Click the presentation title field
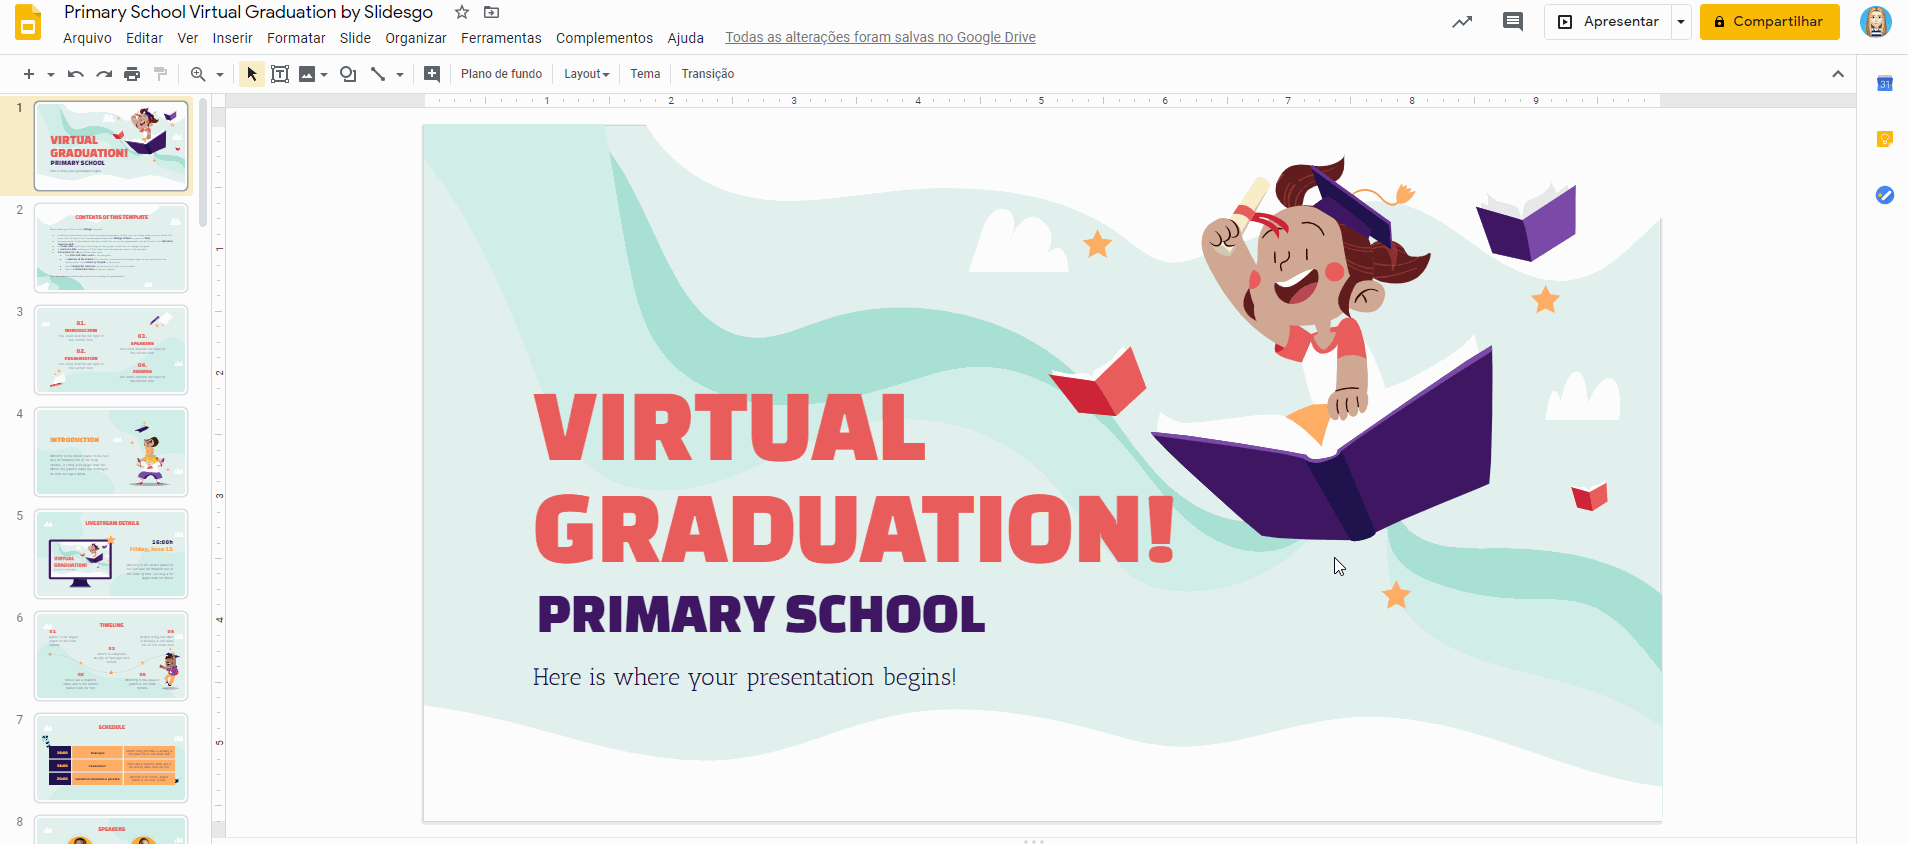Viewport: 1908px width, 844px height. (x=248, y=12)
